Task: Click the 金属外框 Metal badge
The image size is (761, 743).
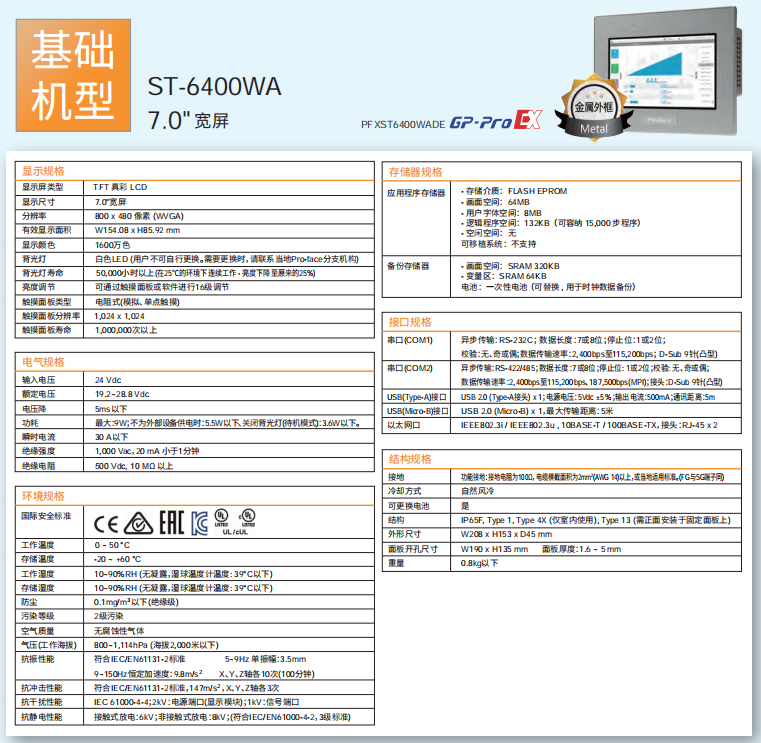Action: click(x=594, y=109)
